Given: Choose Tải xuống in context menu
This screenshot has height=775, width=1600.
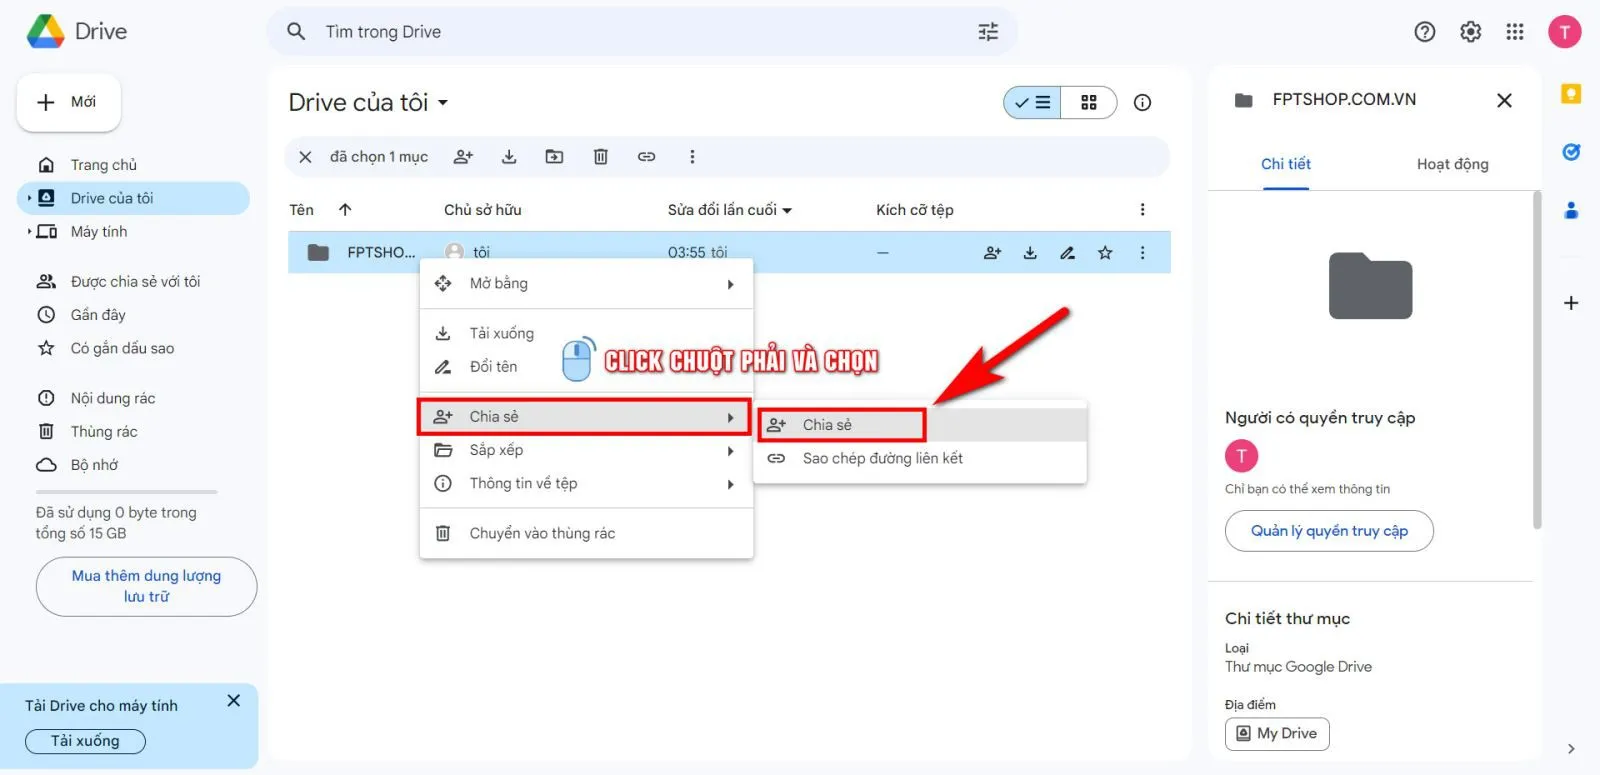Looking at the screenshot, I should [586, 334].
